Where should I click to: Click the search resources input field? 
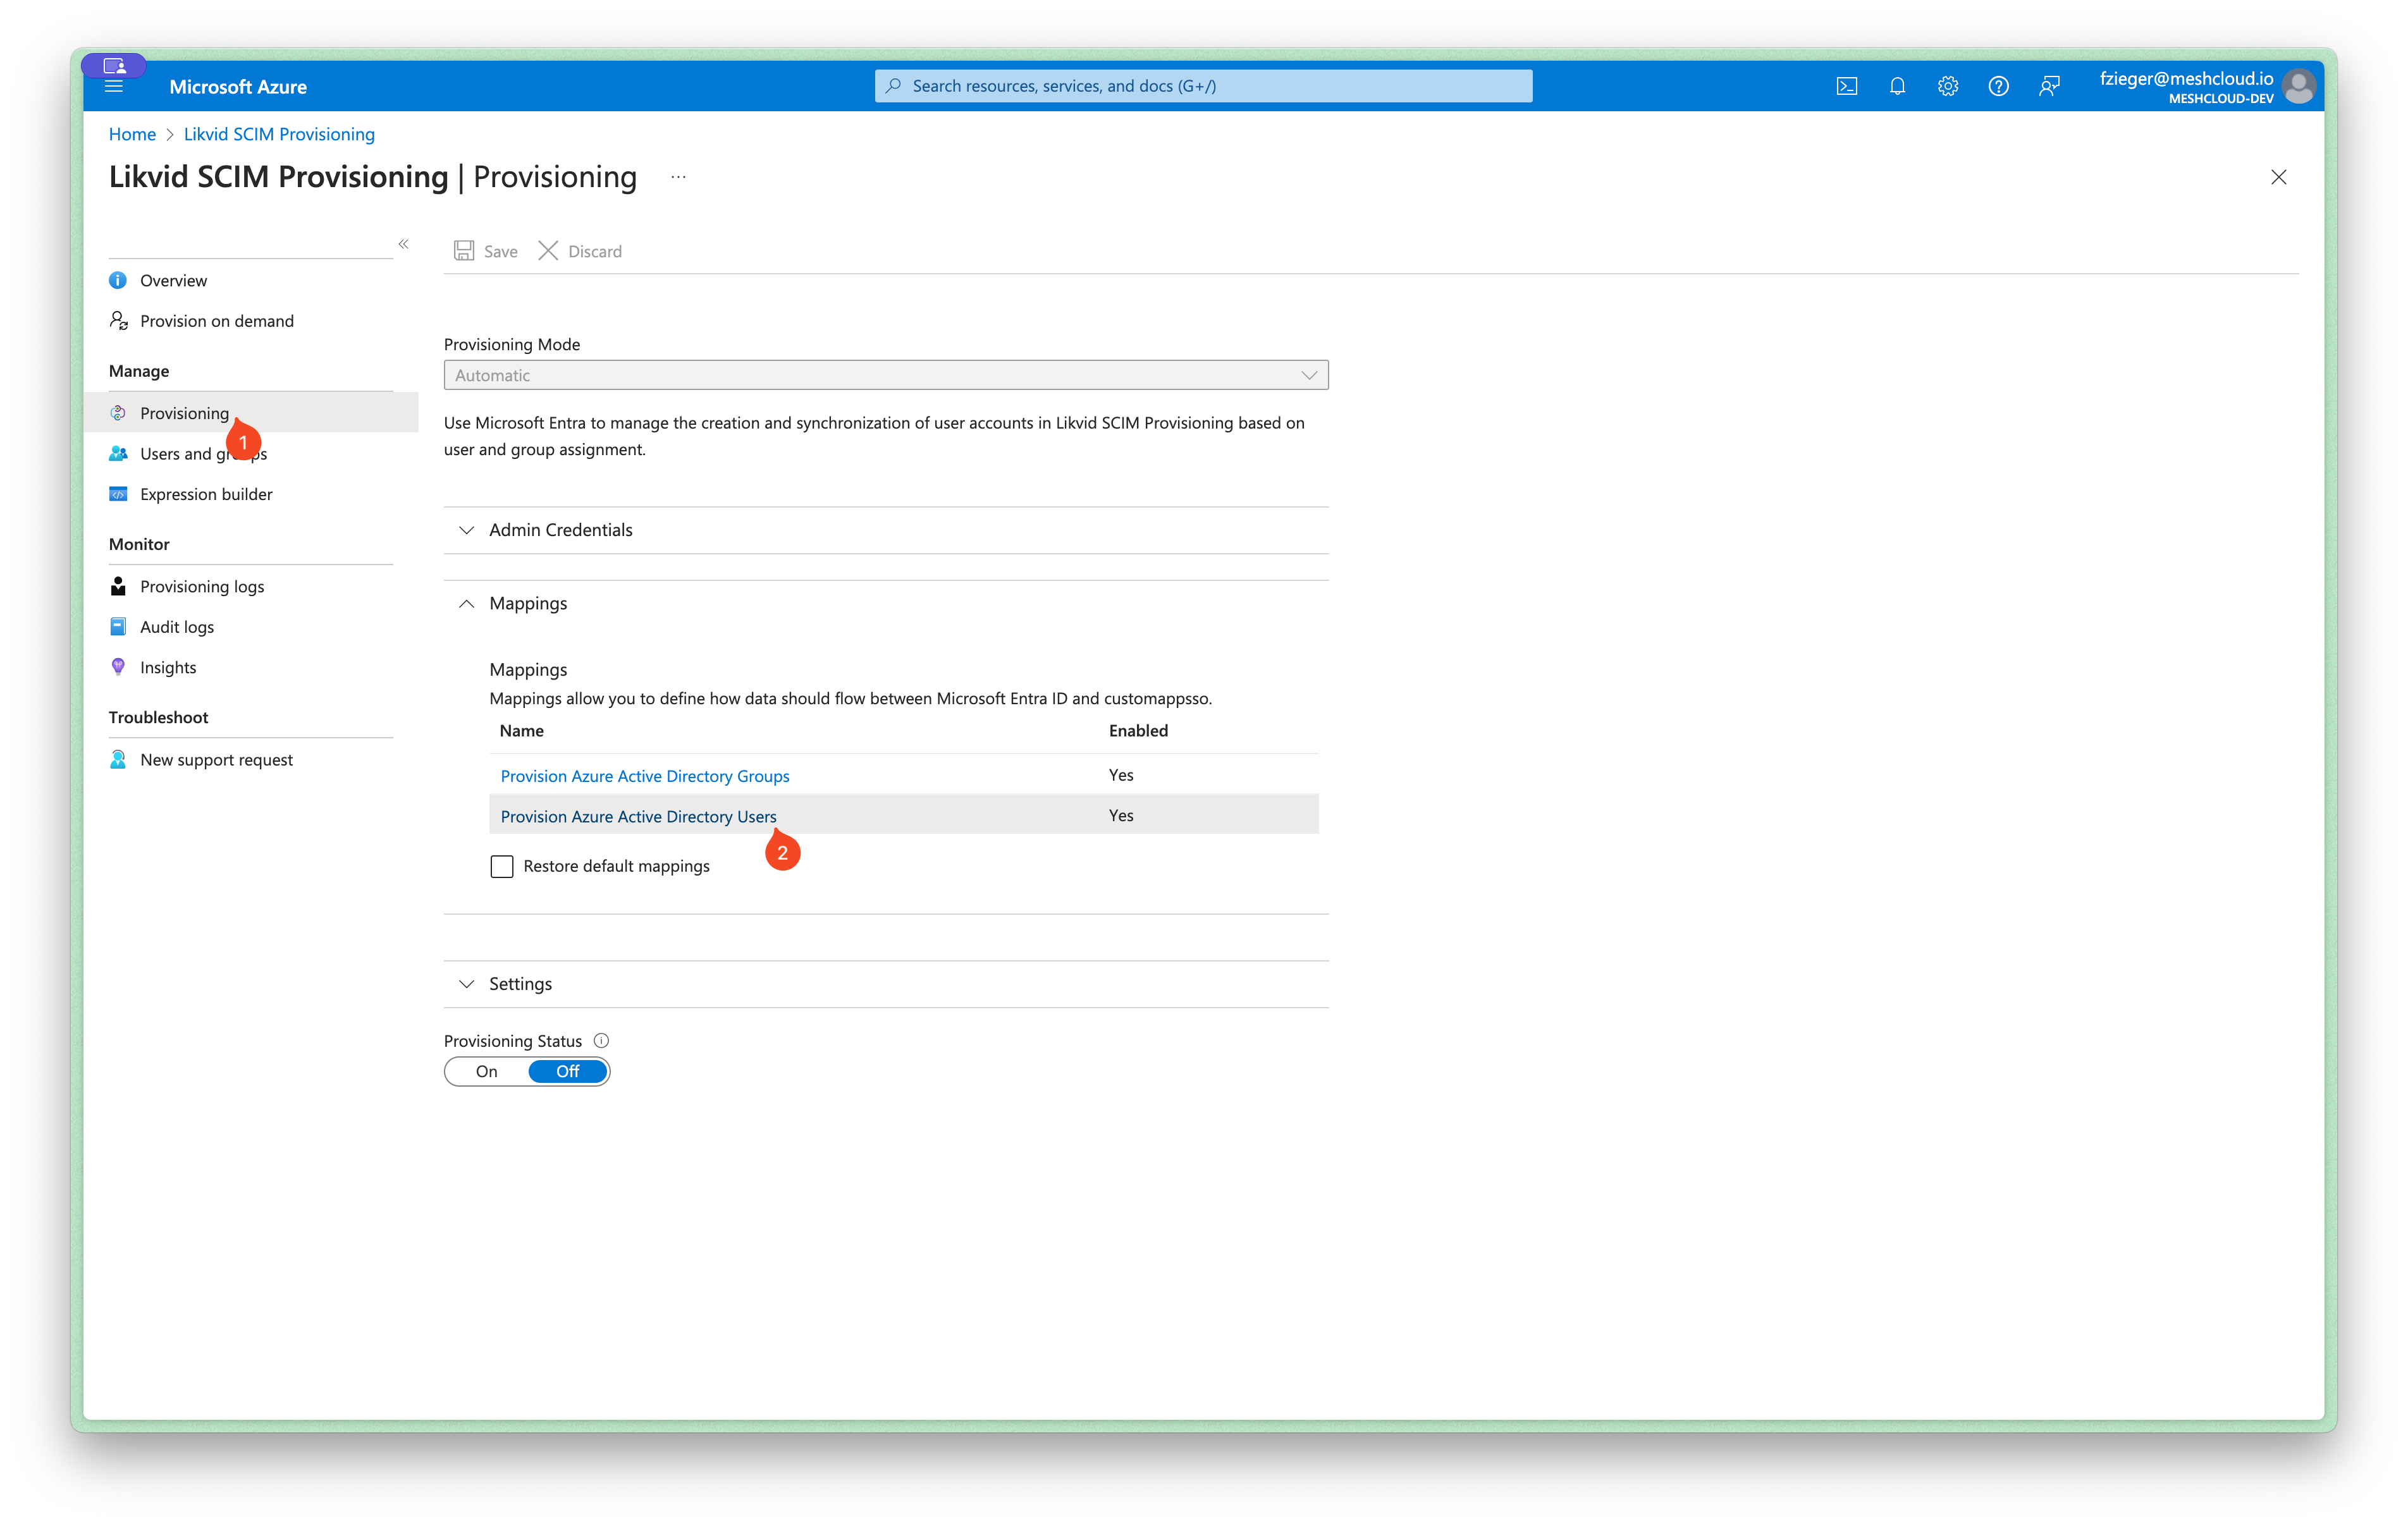pyautogui.click(x=1203, y=86)
